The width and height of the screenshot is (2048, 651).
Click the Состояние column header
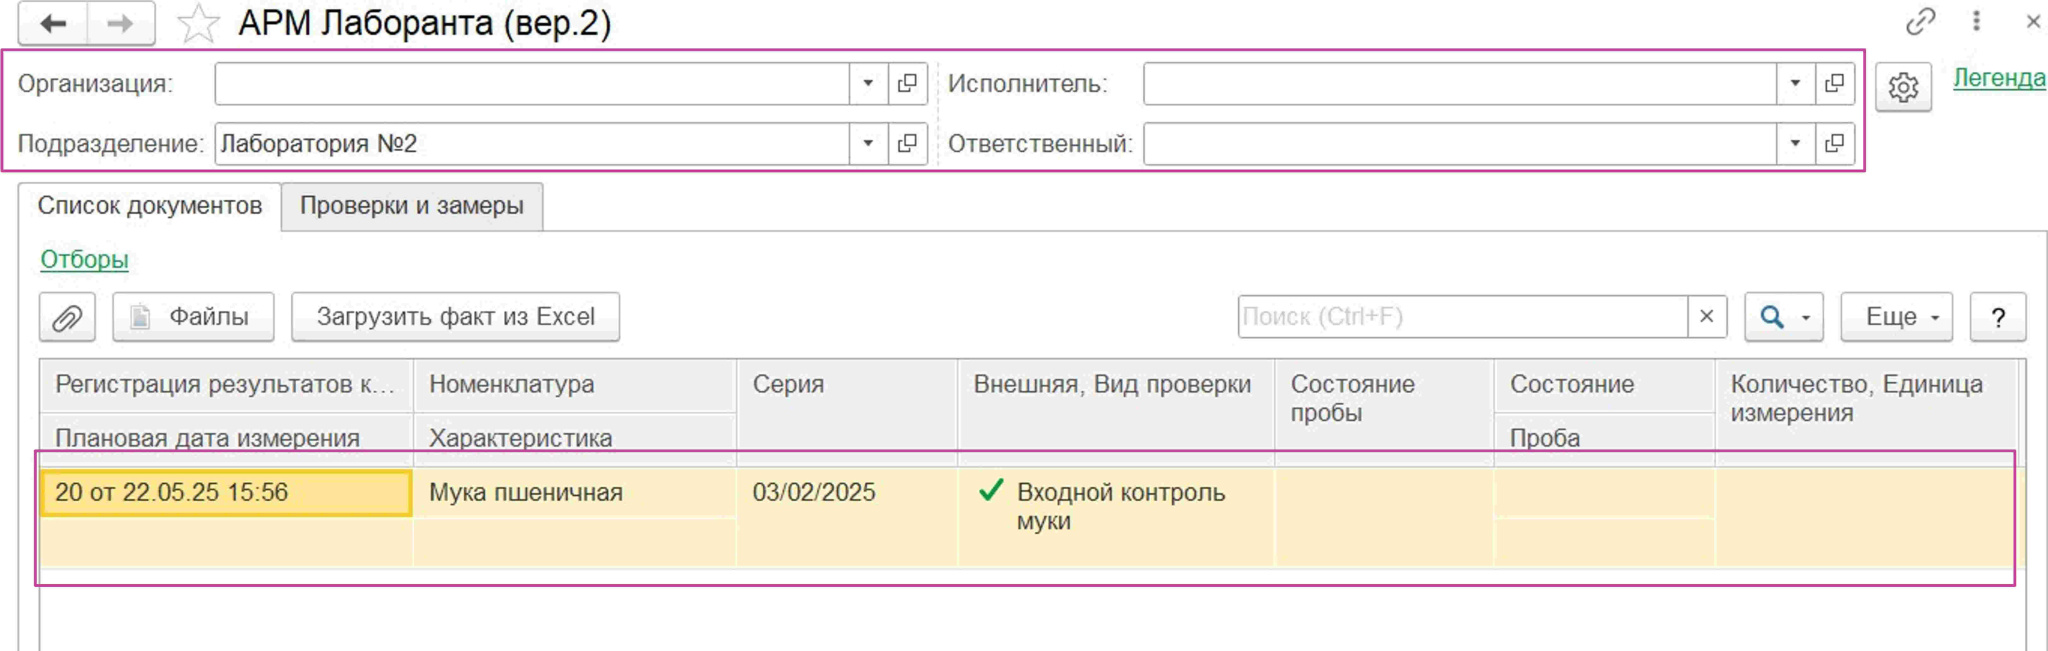click(x=1604, y=385)
